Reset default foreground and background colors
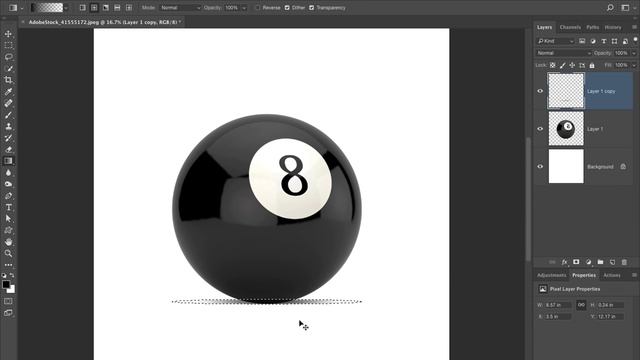Viewport: 640px width, 360px height. (4, 276)
